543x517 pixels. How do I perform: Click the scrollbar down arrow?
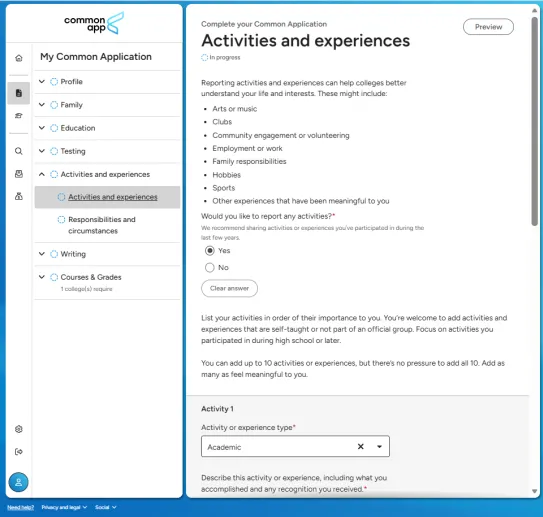(x=535, y=491)
